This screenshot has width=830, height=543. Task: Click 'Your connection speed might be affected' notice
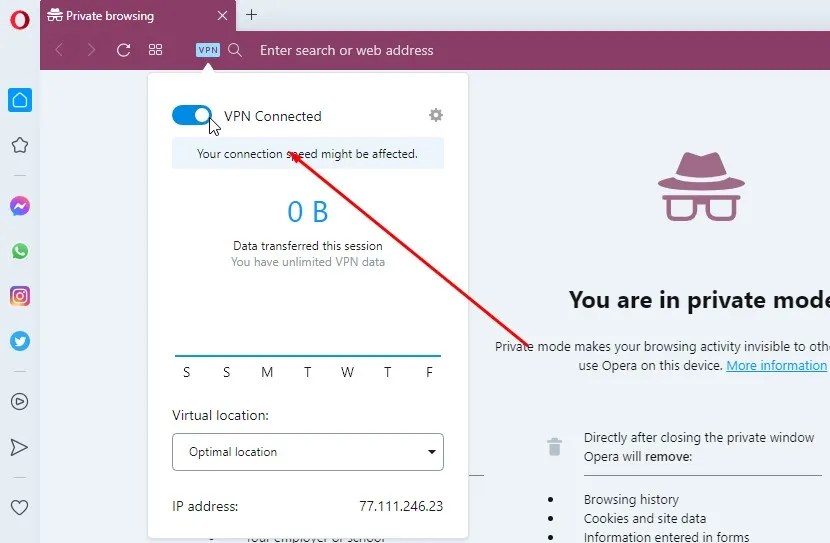tap(308, 153)
